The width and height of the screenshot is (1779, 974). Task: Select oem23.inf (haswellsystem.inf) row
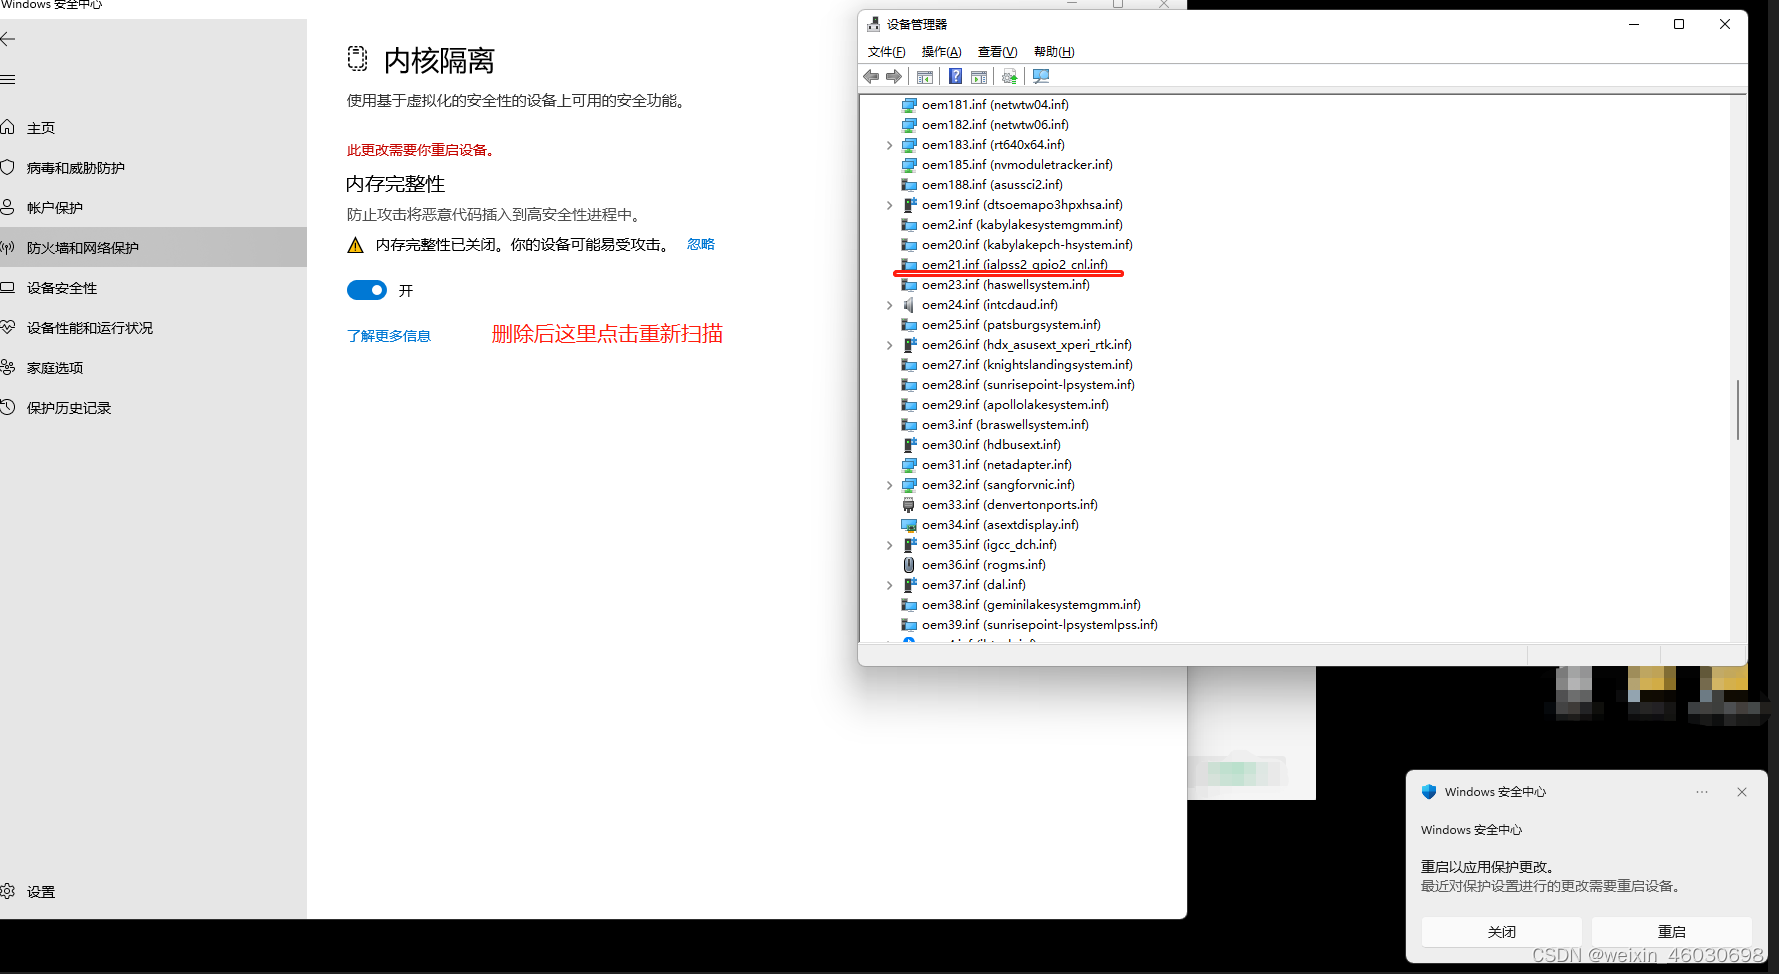[996, 285]
